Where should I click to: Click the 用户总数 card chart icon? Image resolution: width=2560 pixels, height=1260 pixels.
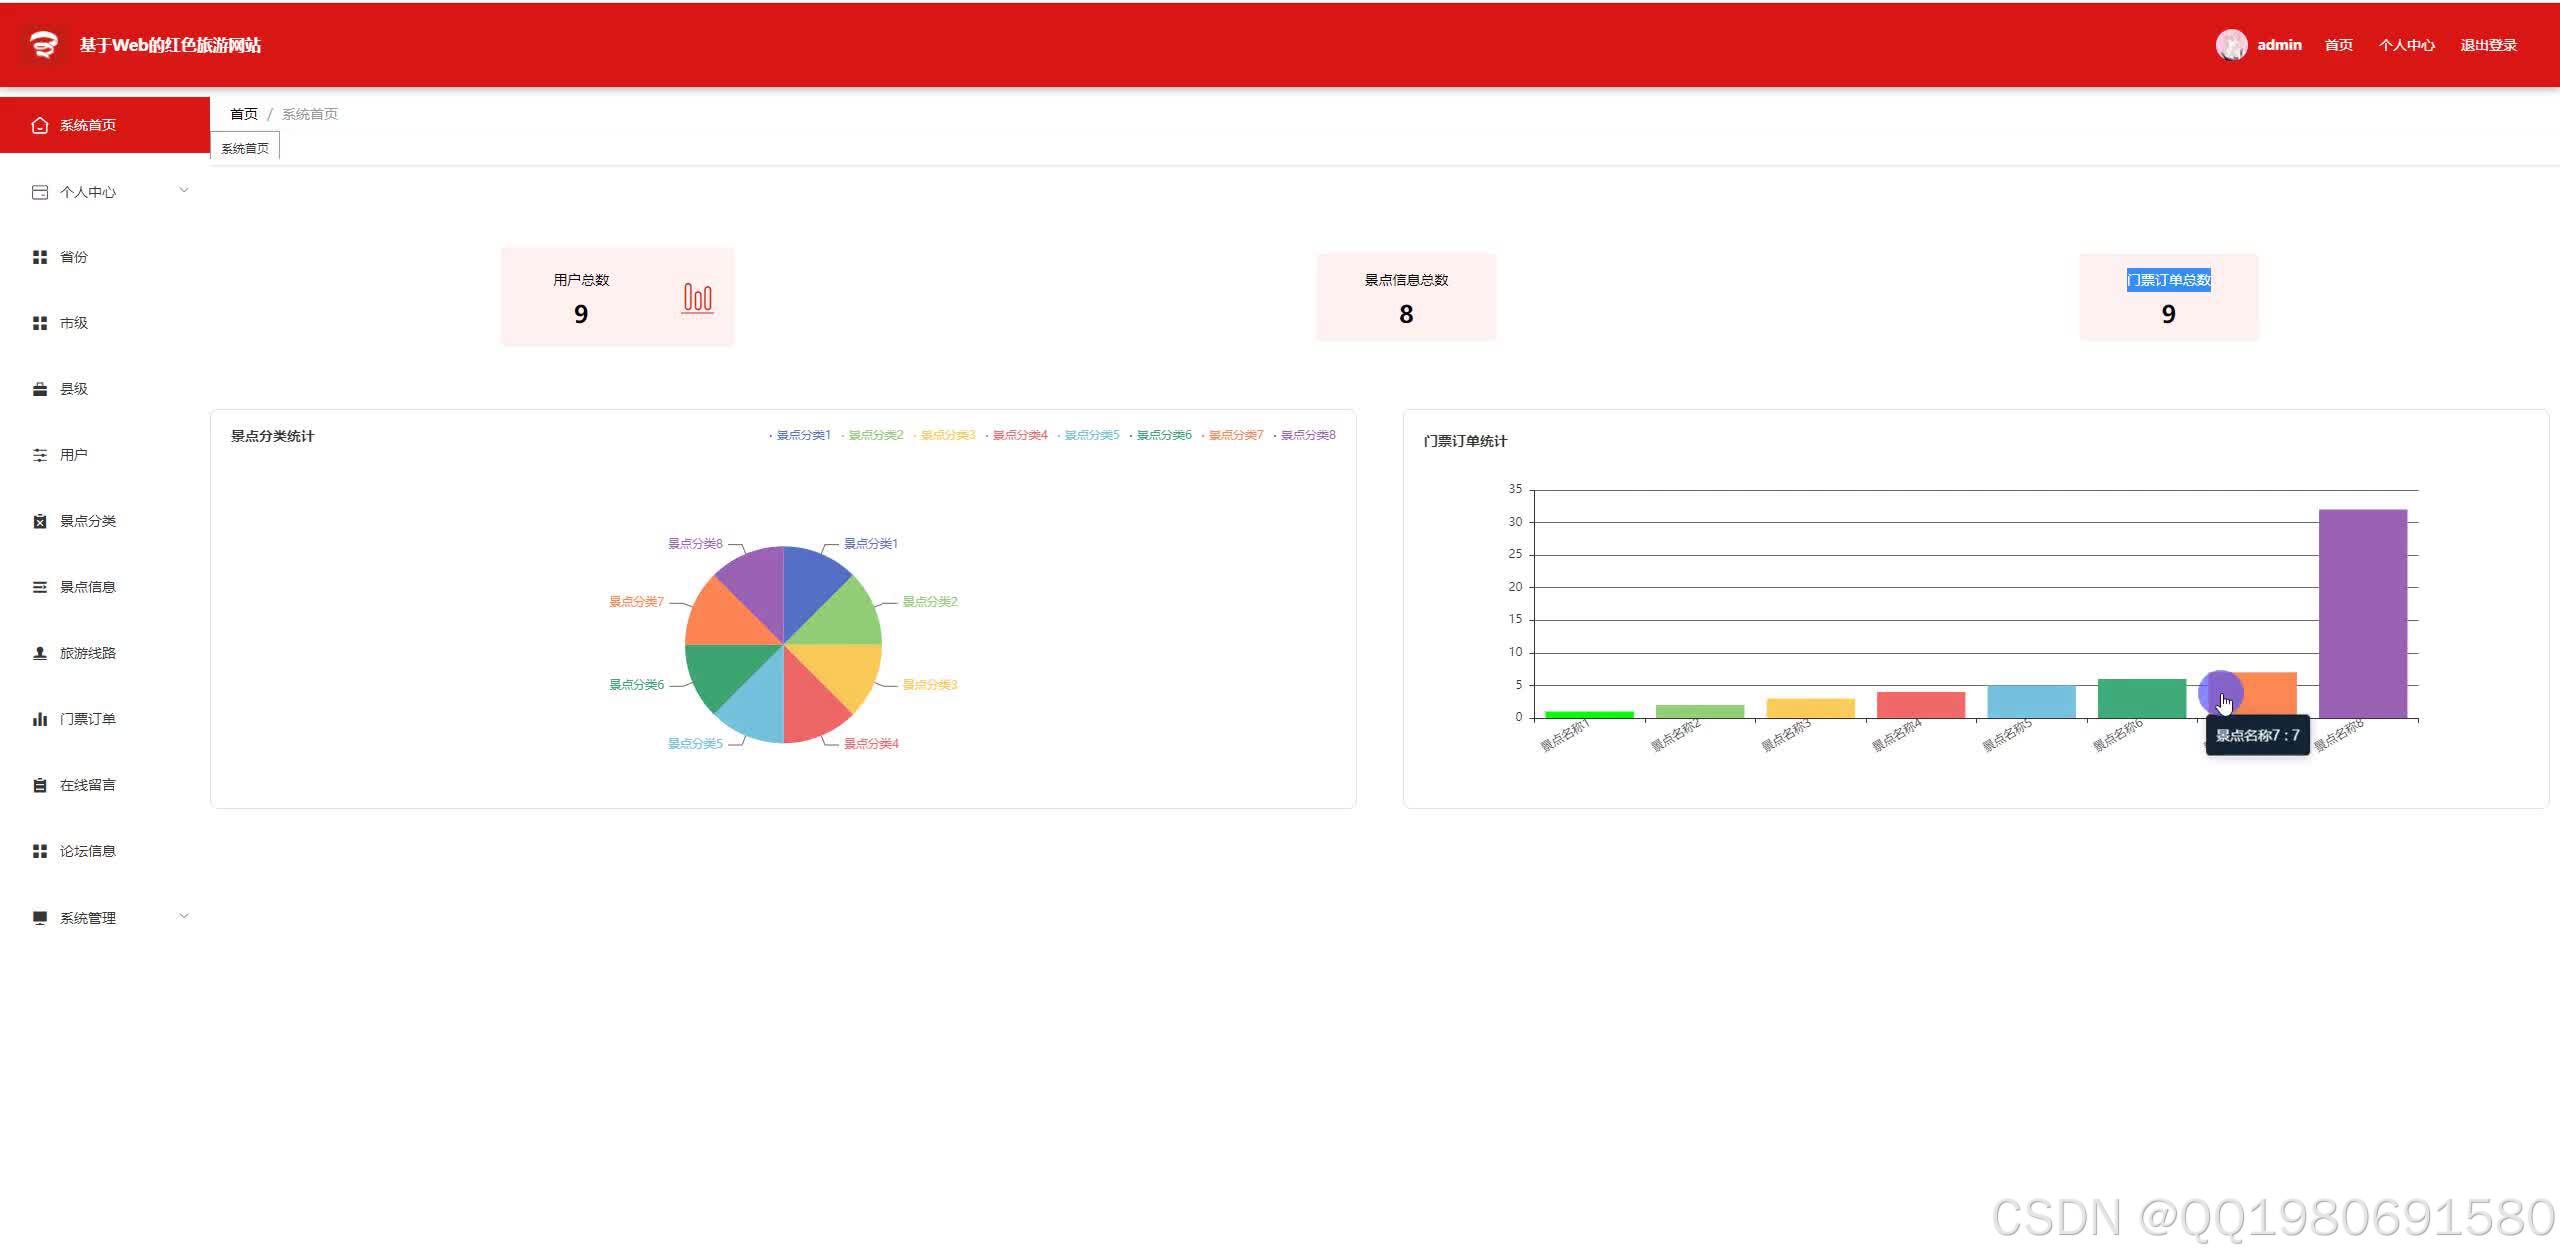point(697,298)
